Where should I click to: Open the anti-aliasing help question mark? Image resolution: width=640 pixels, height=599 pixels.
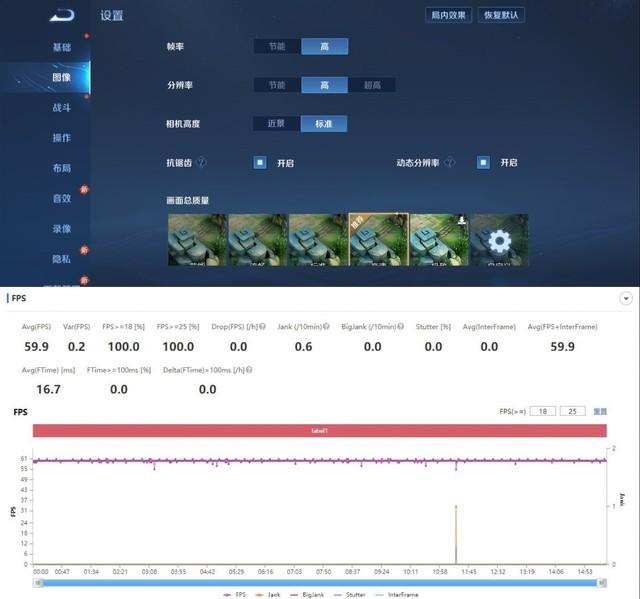point(201,162)
